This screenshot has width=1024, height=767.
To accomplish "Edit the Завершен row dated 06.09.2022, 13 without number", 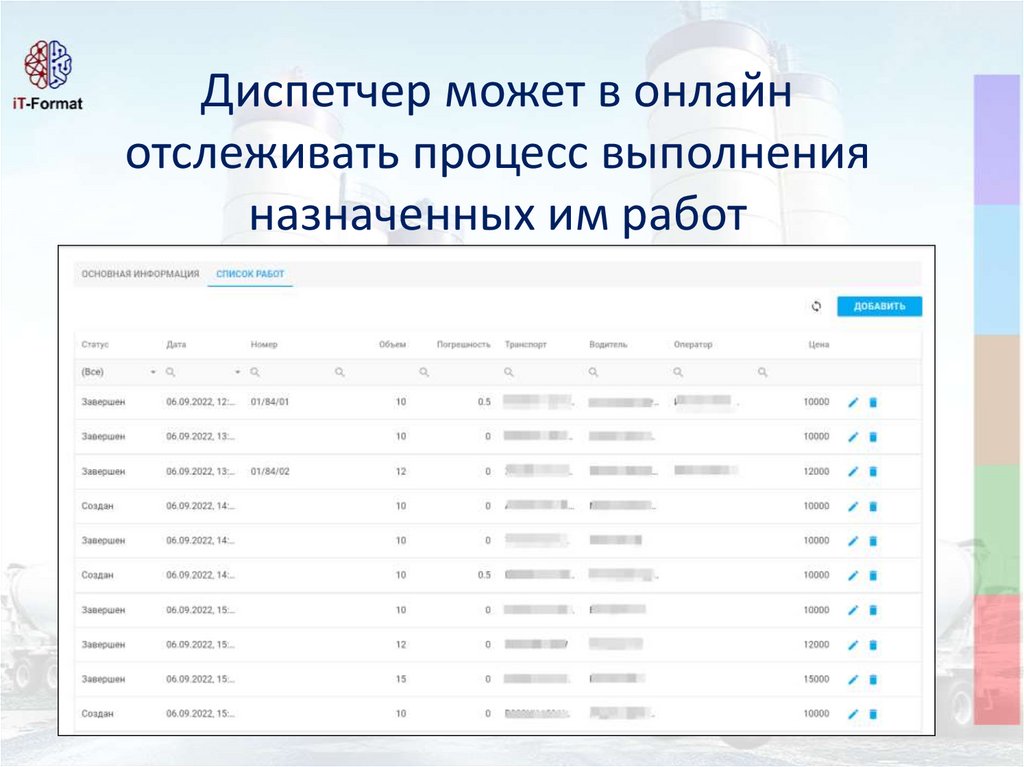I will tap(853, 437).
